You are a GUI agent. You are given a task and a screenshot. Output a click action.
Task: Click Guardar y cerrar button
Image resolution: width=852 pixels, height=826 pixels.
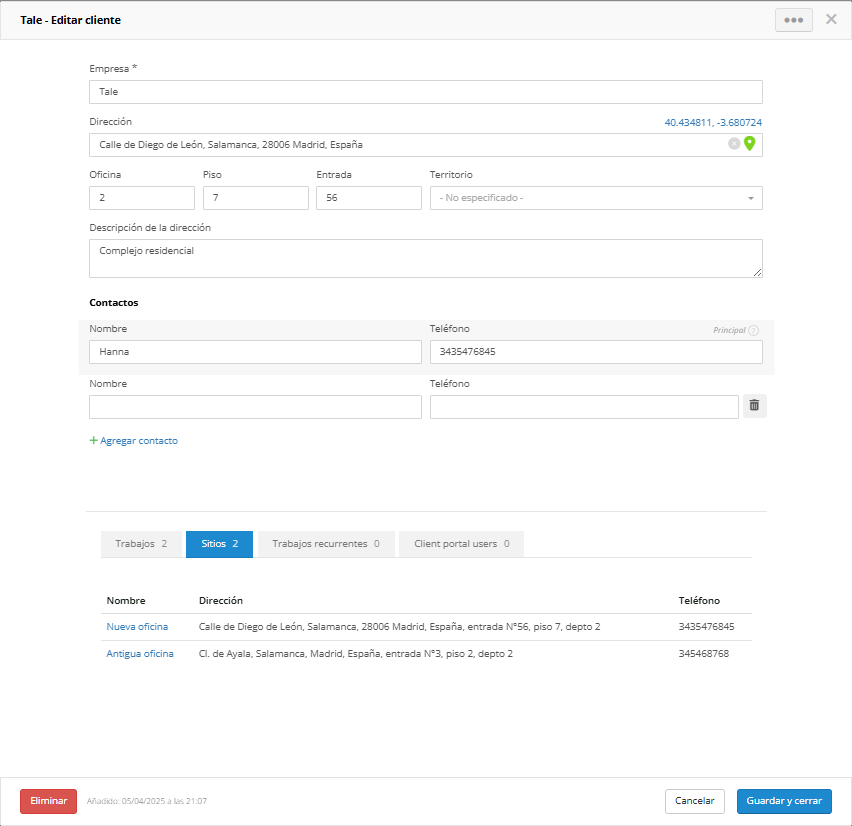pos(784,801)
